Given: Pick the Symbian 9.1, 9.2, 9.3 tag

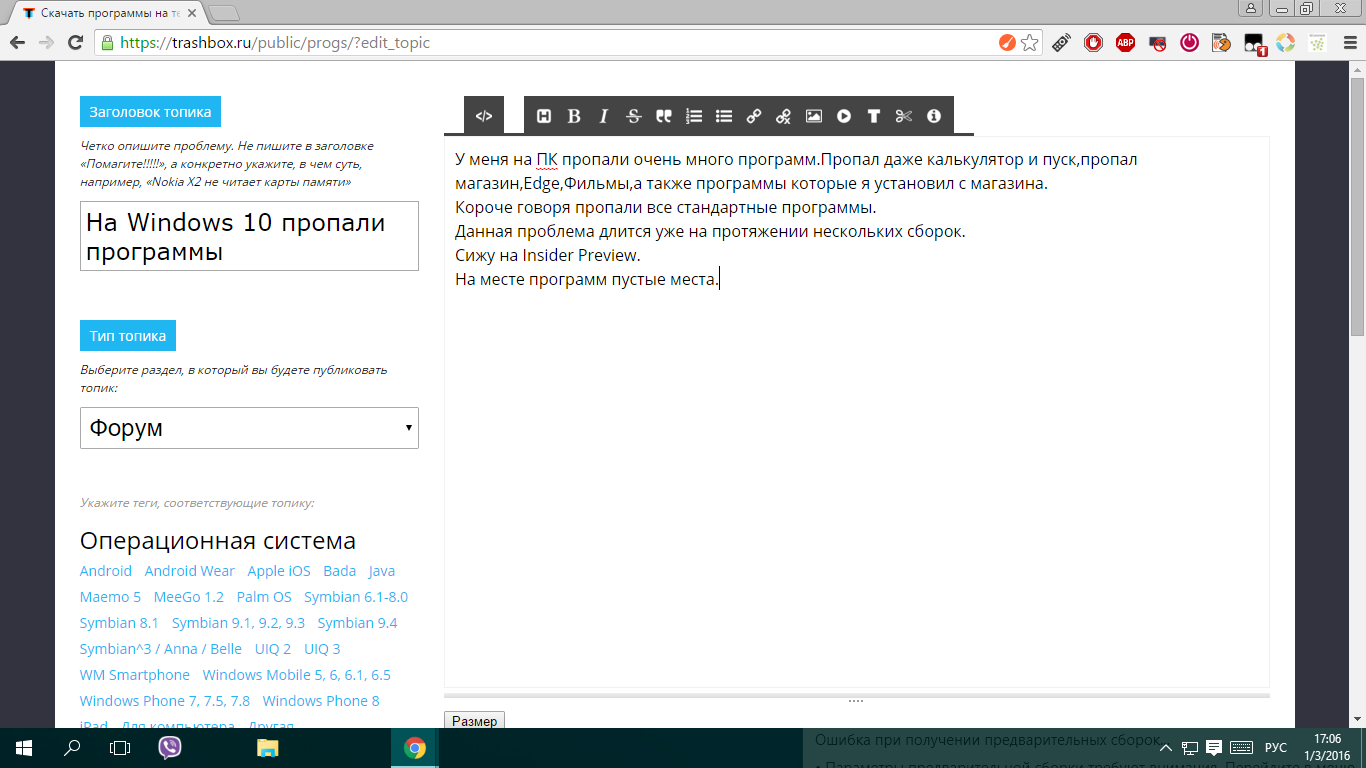Looking at the screenshot, I should click(238, 623).
